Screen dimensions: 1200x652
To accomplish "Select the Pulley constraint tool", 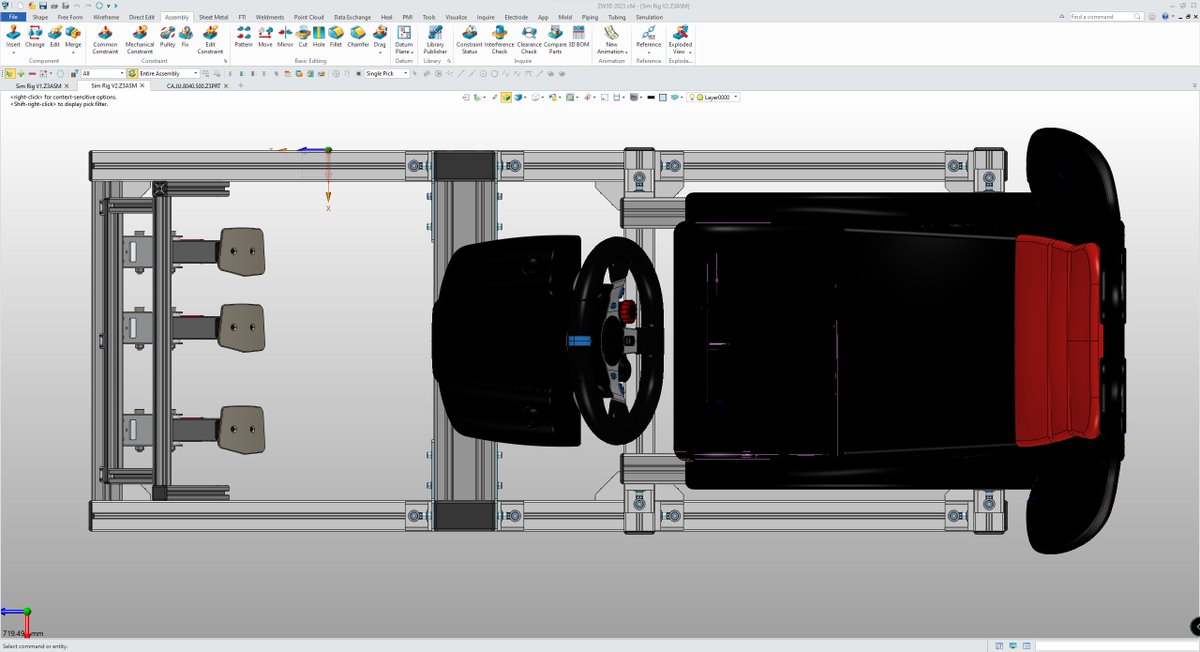I will [x=167, y=36].
